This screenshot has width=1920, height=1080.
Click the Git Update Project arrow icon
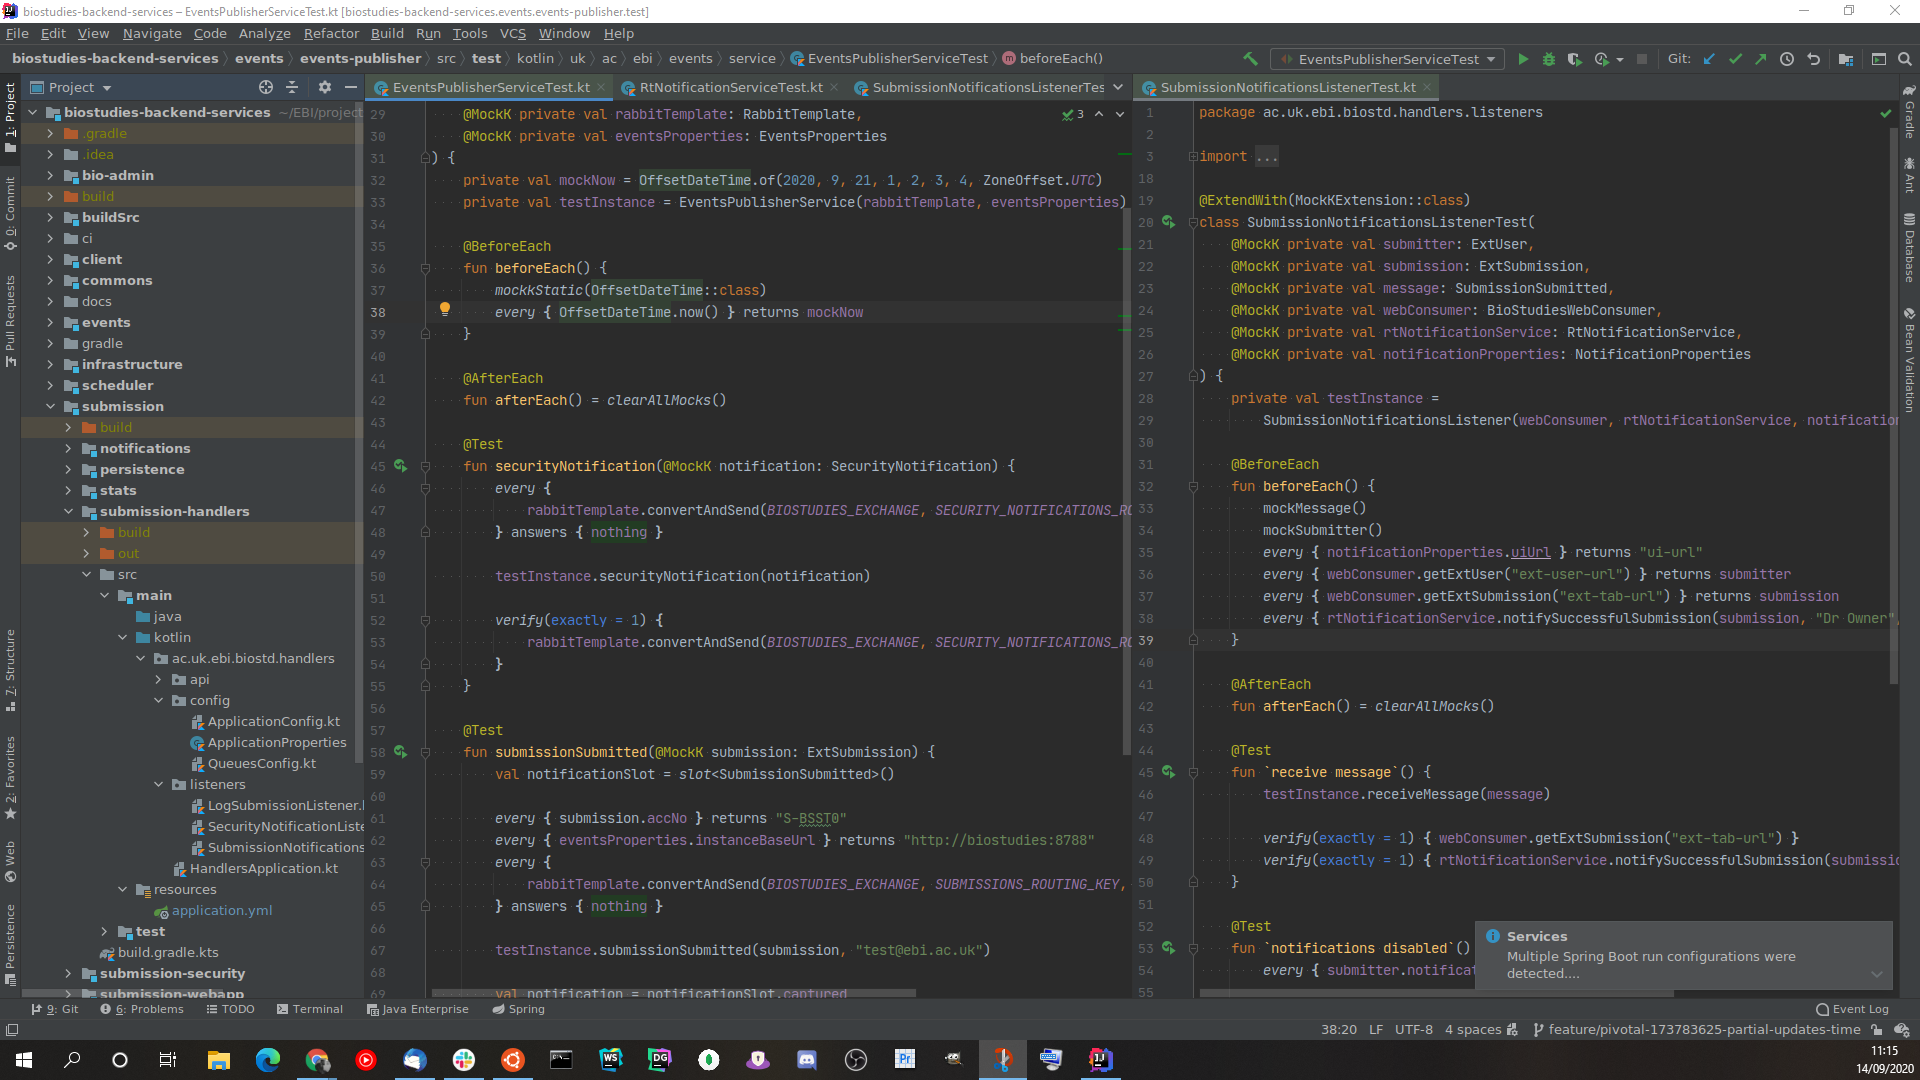(x=1709, y=59)
